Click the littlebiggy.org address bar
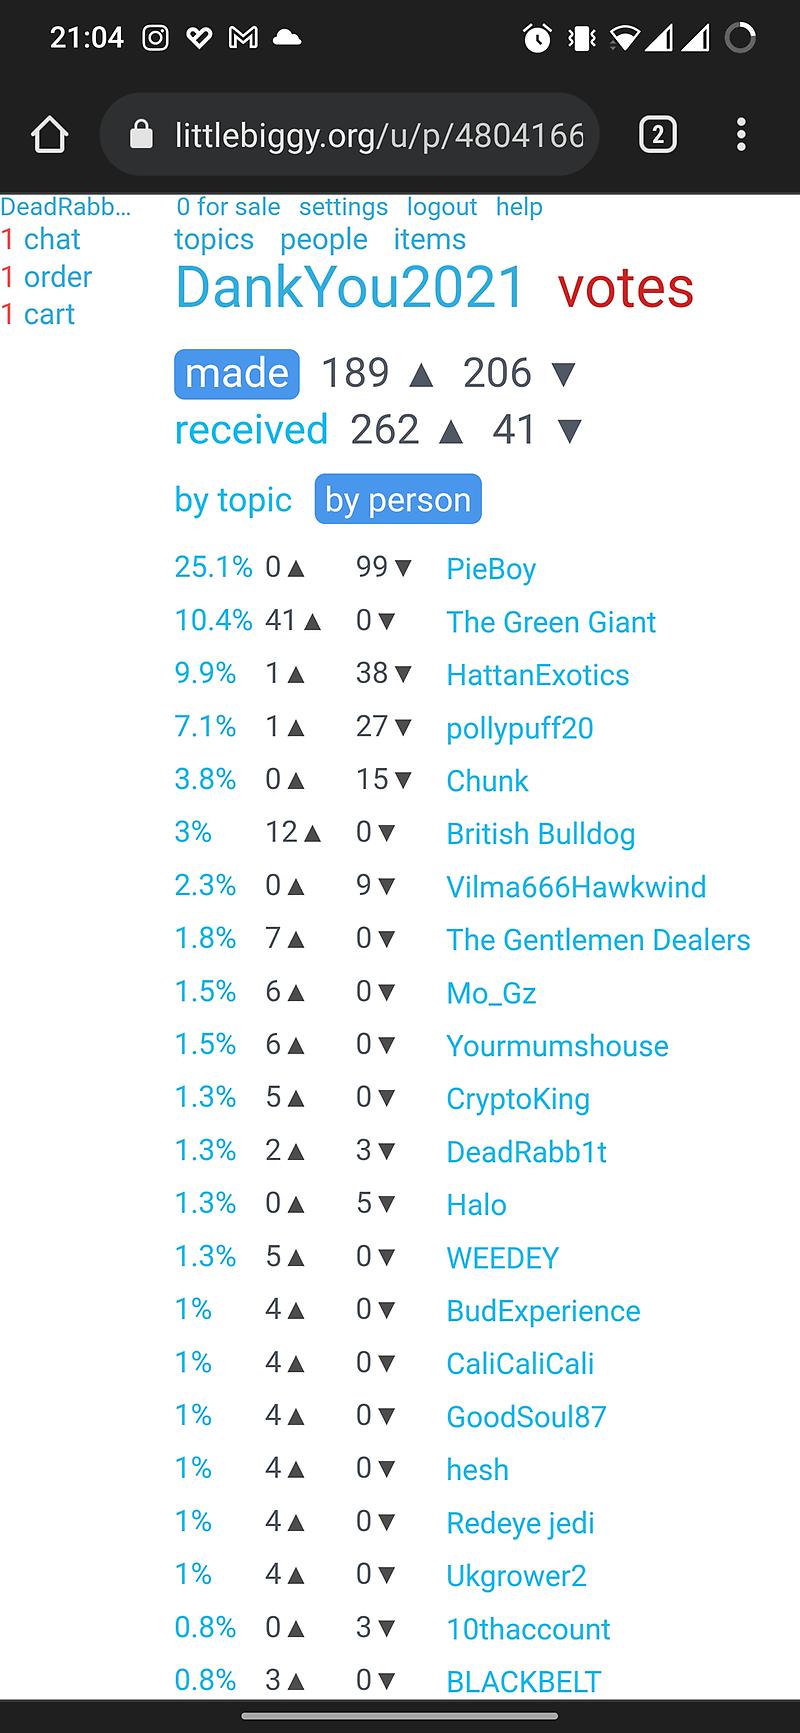Image resolution: width=800 pixels, height=1733 pixels. [378, 135]
